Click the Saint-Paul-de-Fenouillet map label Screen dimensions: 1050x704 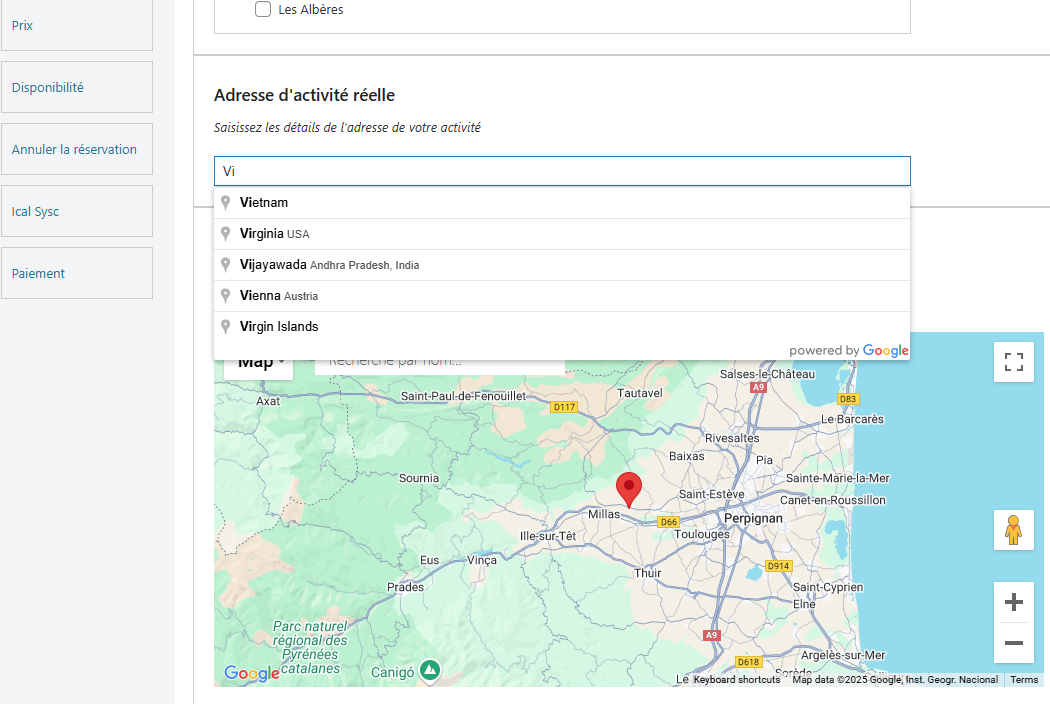463,396
